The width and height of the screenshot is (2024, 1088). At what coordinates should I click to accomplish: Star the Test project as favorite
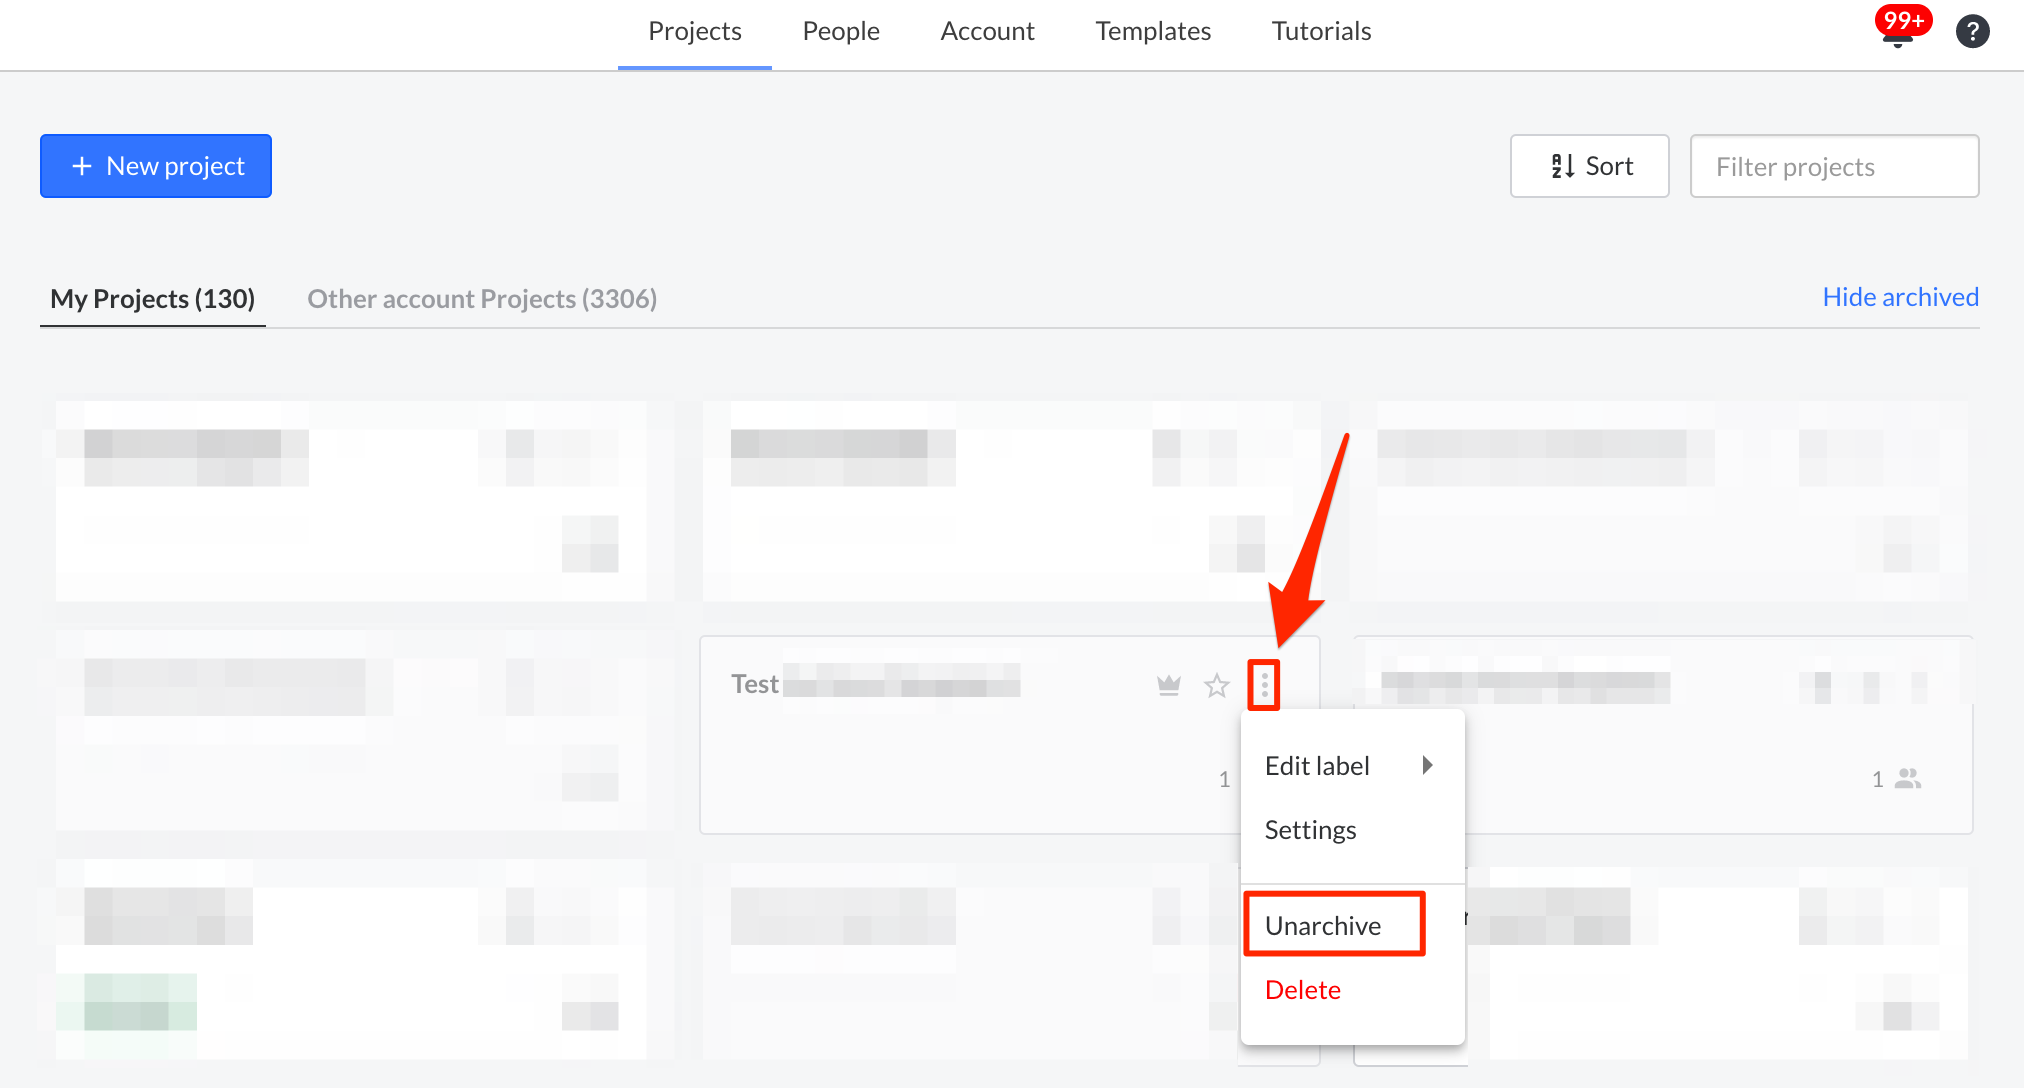tap(1216, 686)
